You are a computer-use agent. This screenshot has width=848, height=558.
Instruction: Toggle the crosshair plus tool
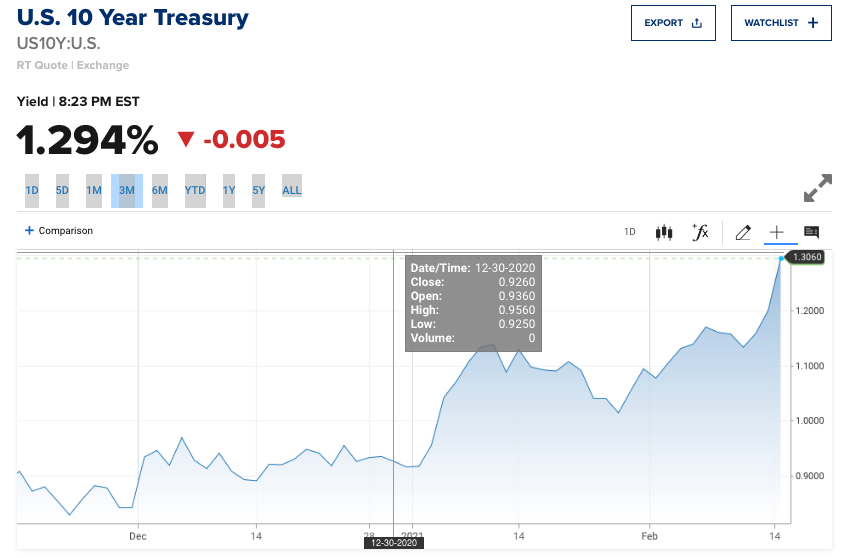(x=776, y=232)
